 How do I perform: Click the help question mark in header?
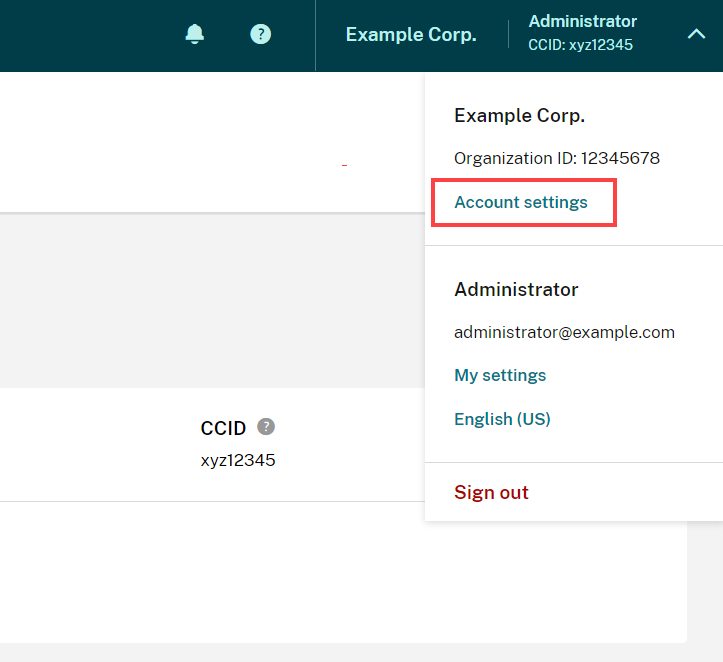(260, 34)
